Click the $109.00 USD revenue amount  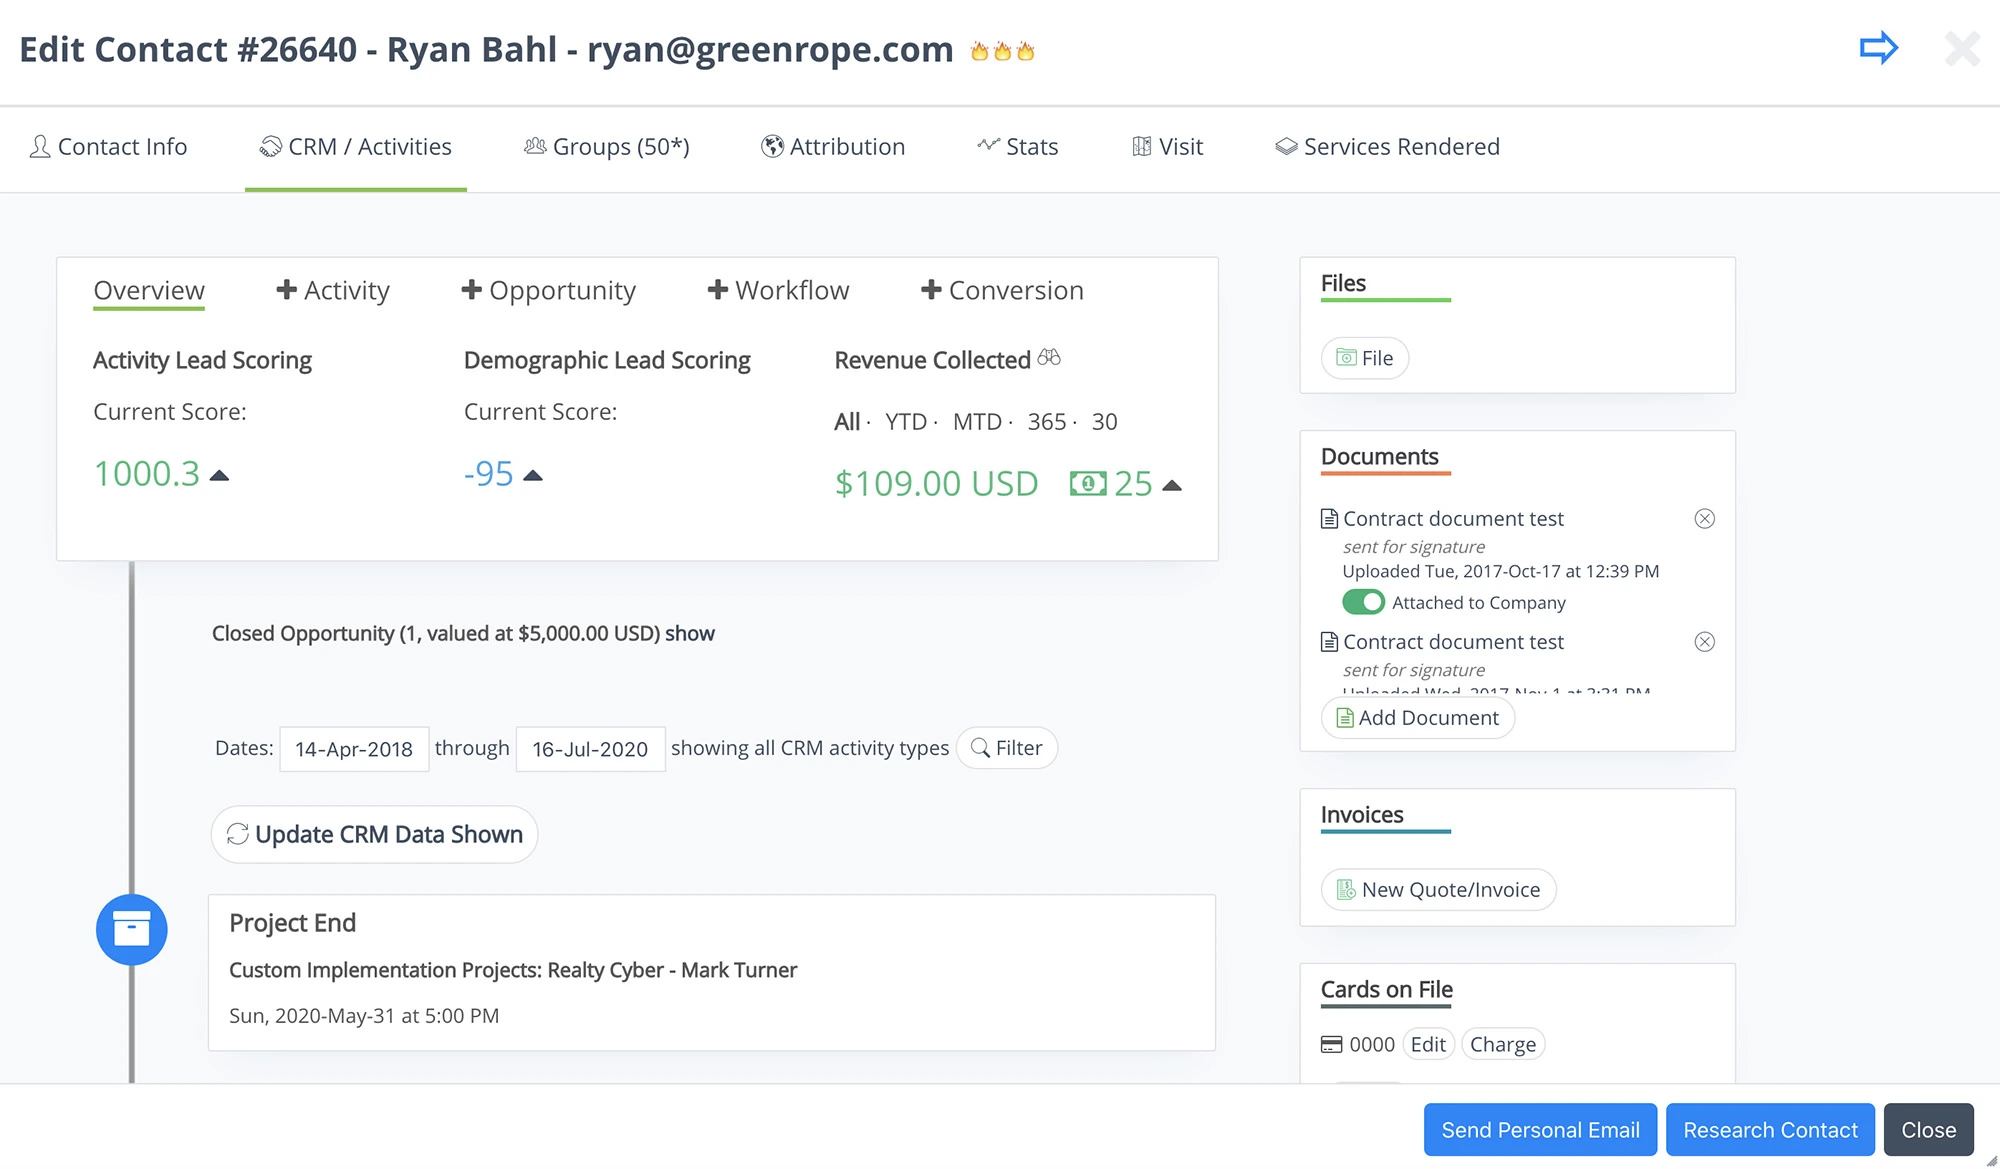click(937, 484)
